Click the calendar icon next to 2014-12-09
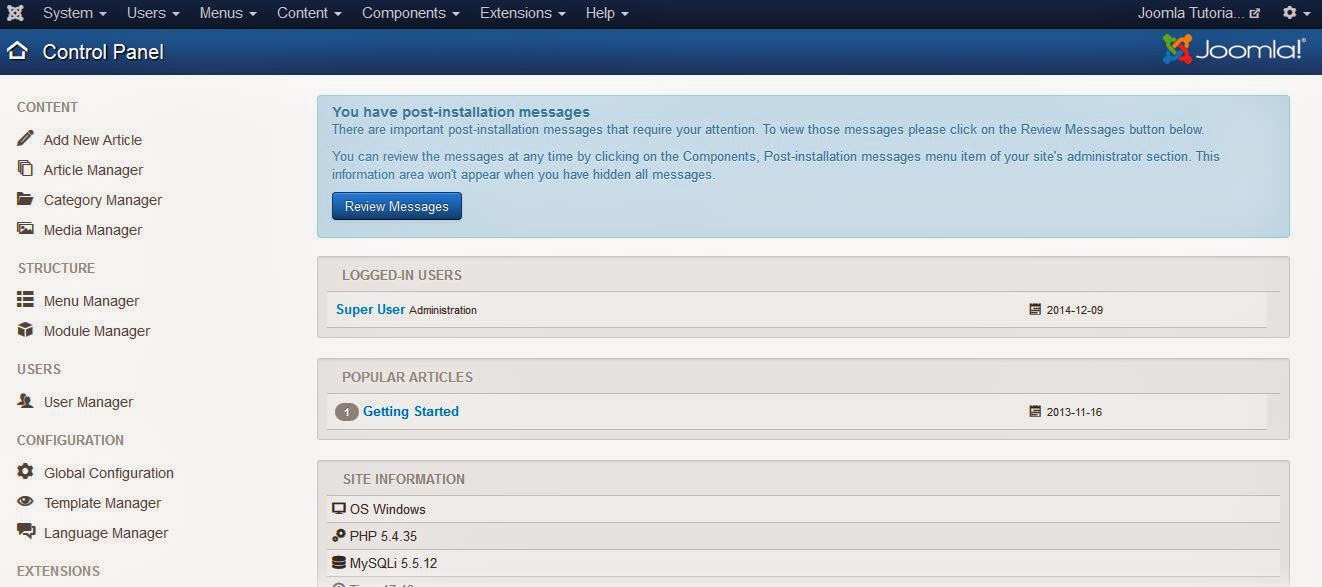Screen dimensions: 1322x587 1035,310
